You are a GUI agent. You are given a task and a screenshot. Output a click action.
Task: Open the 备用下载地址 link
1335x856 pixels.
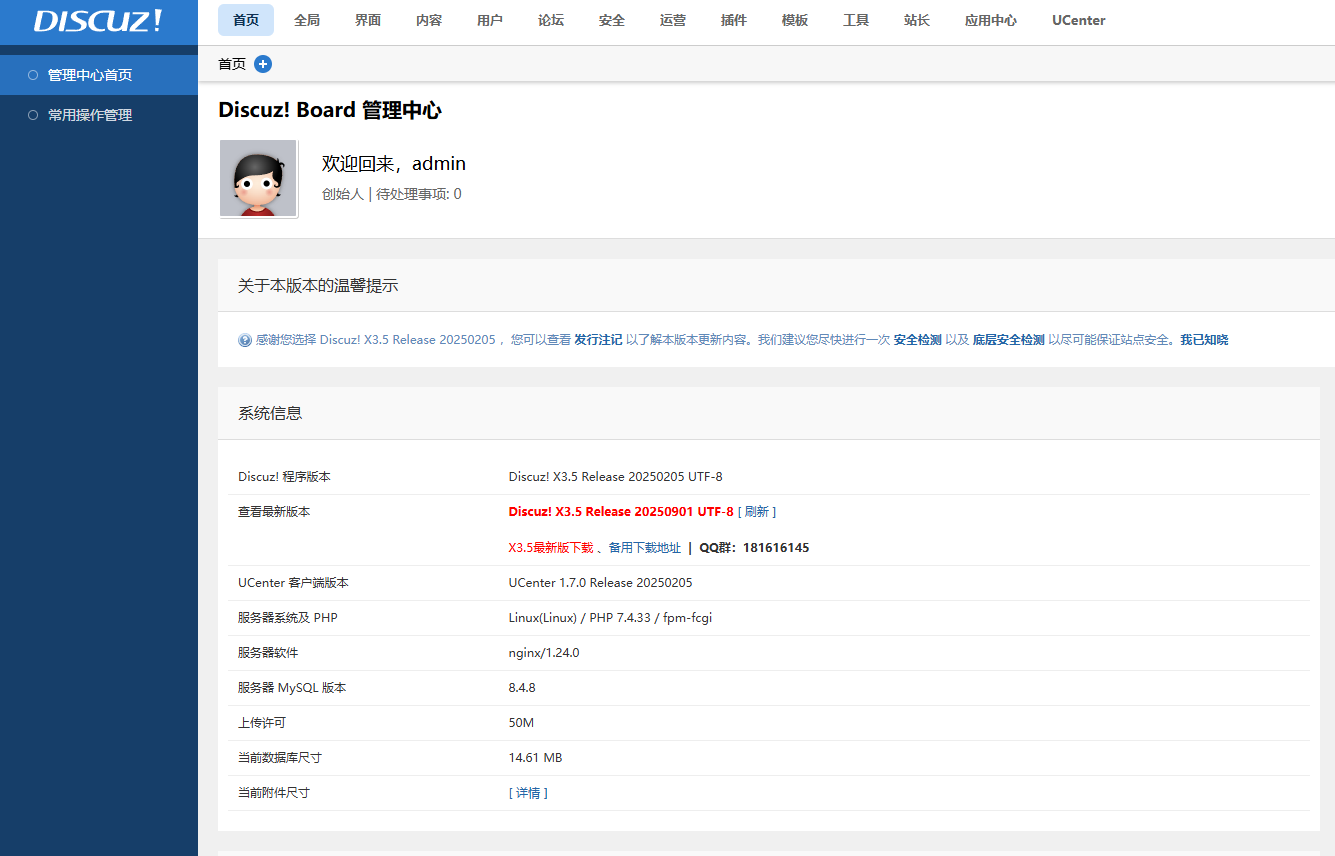tap(645, 548)
